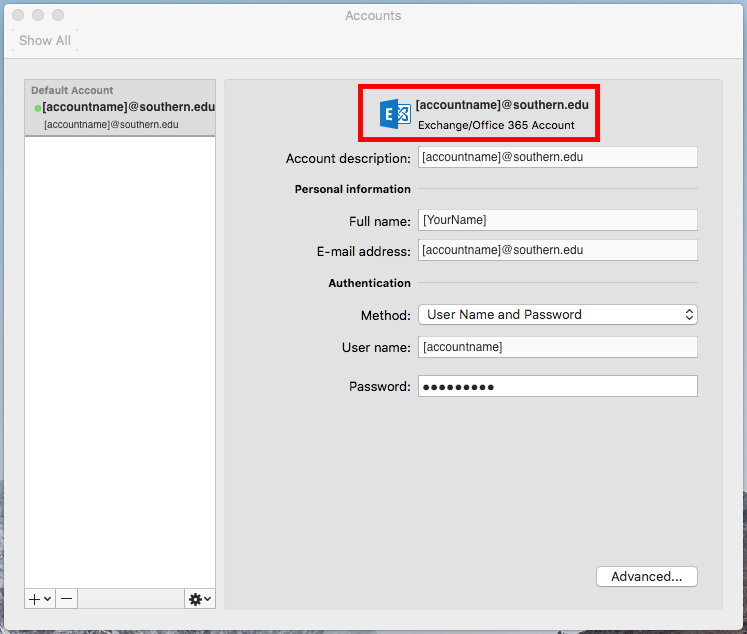Open the gear actions menu
The image size is (747, 634).
click(199, 598)
